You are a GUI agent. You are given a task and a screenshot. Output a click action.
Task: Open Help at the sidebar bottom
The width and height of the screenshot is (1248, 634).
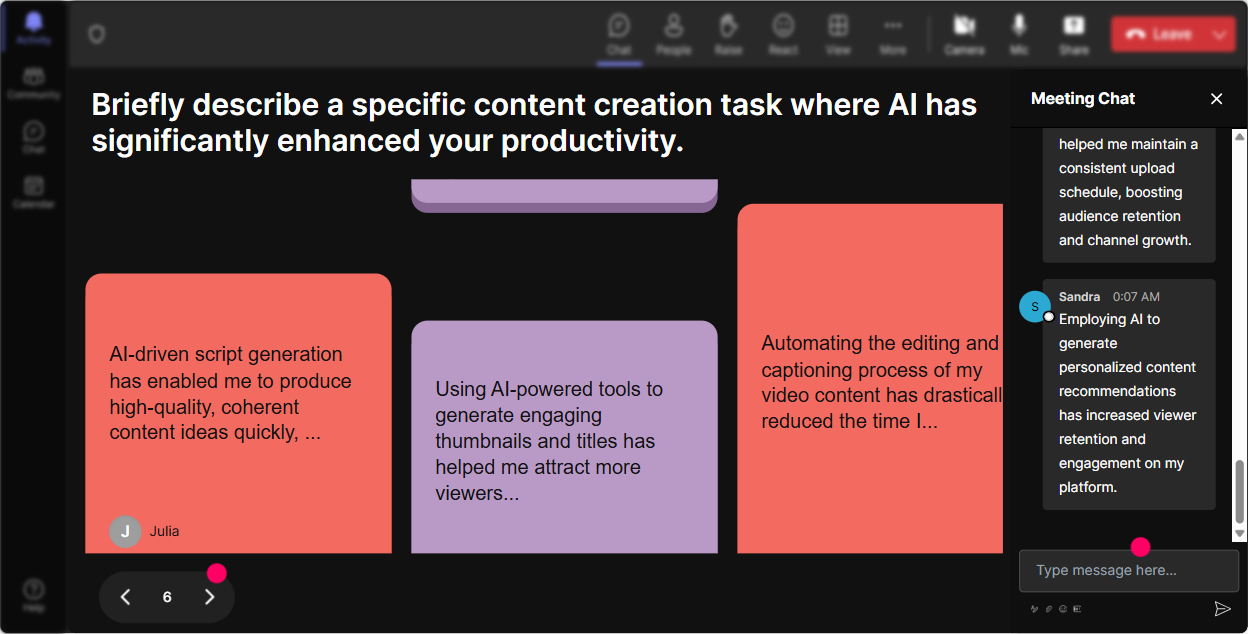[x=33, y=594]
